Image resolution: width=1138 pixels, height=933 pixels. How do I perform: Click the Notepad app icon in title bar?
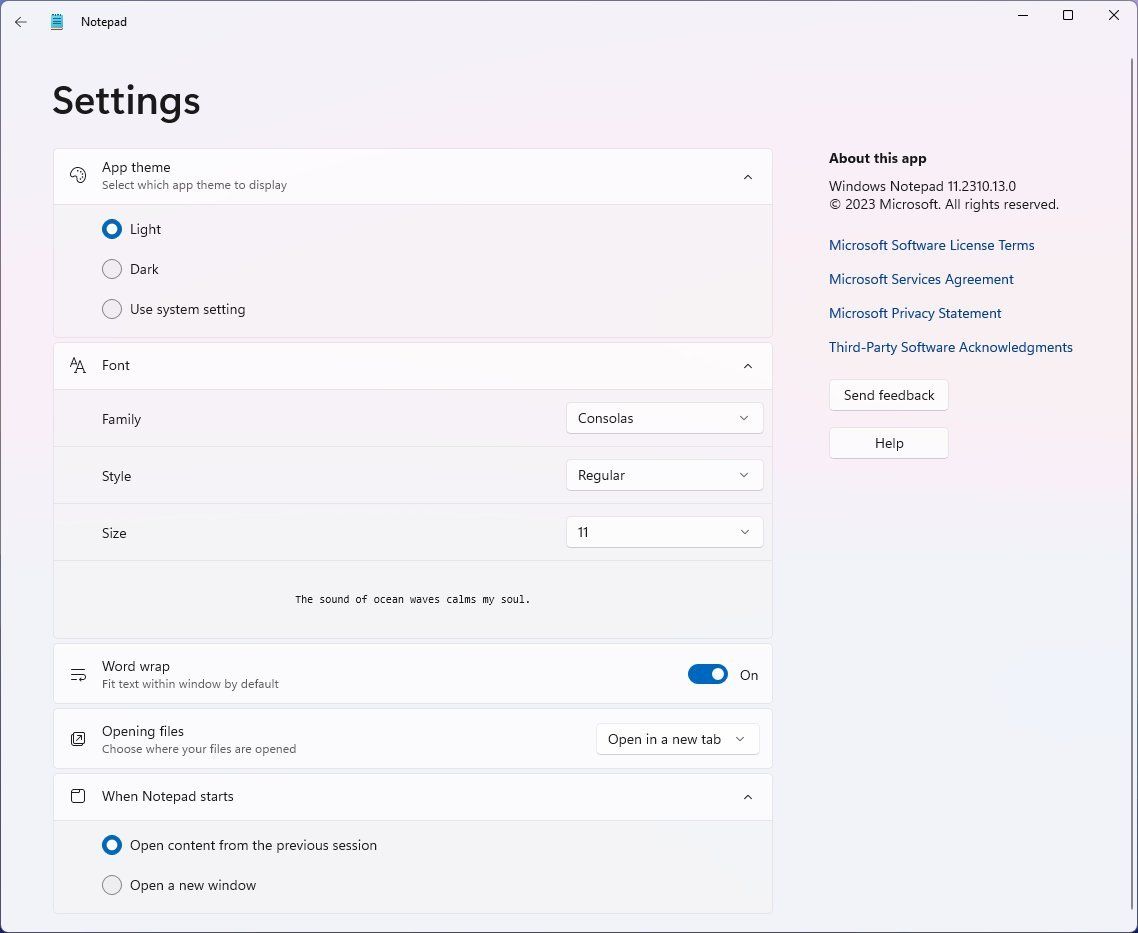[57, 22]
